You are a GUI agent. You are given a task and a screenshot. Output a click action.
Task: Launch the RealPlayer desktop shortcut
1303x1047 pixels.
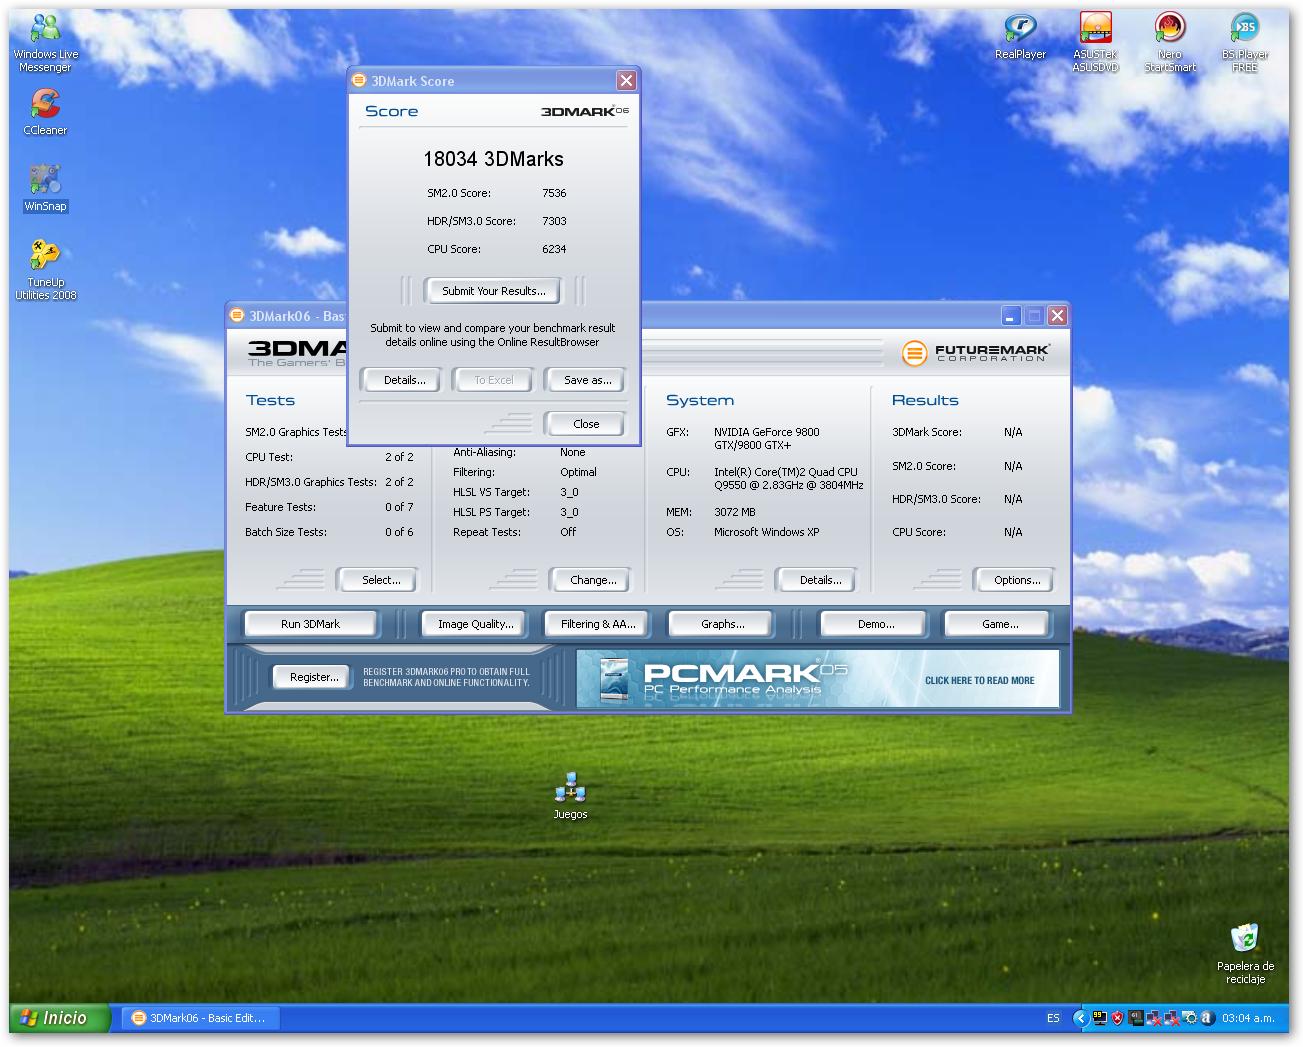[1020, 36]
